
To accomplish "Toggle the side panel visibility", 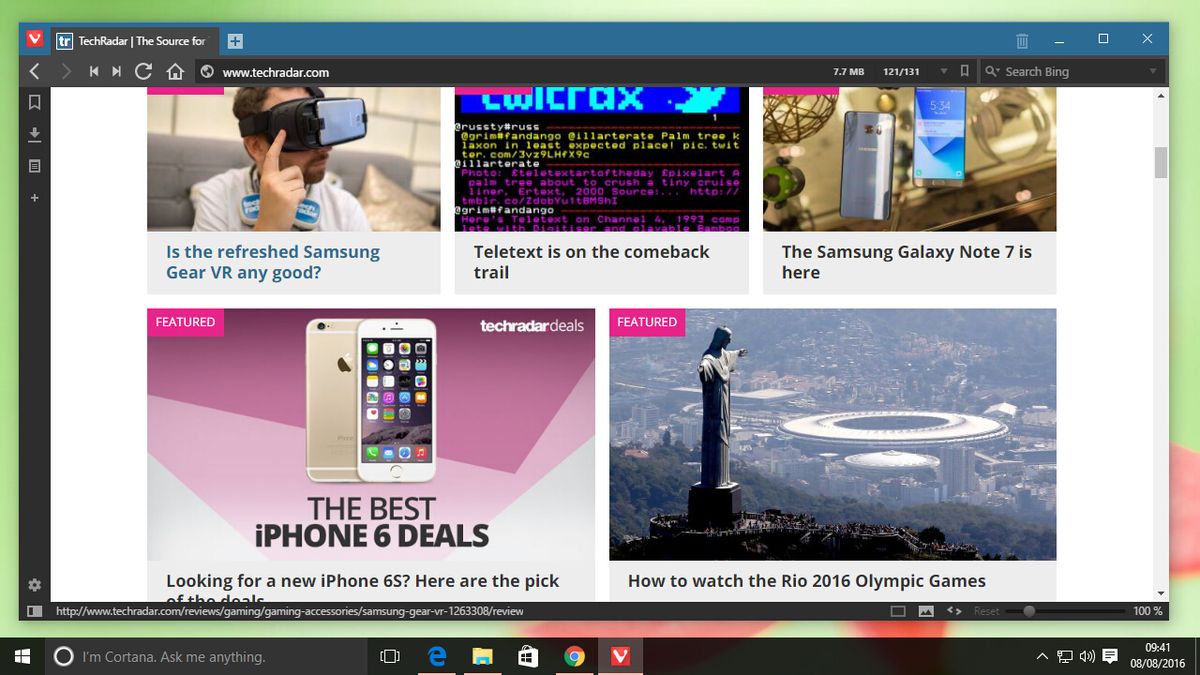I will point(34,611).
